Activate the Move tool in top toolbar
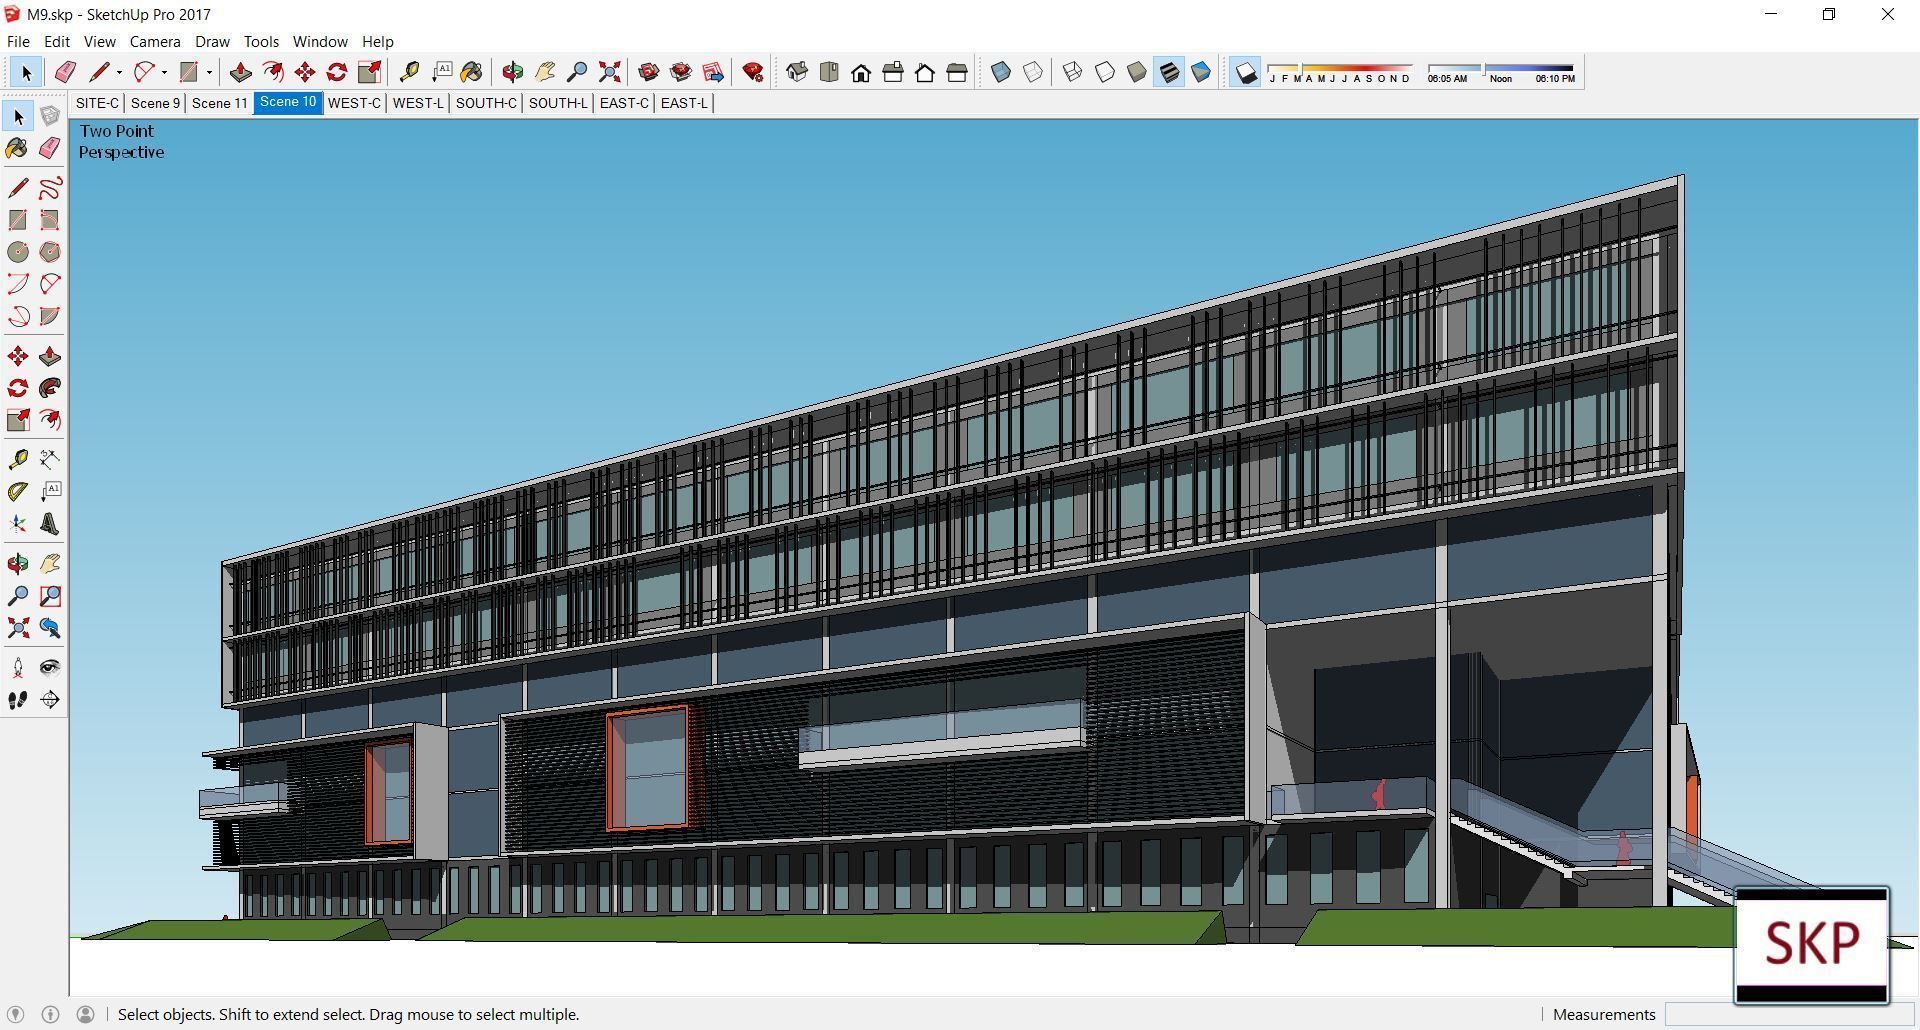Screen dimensions: 1920x1030 coord(305,72)
